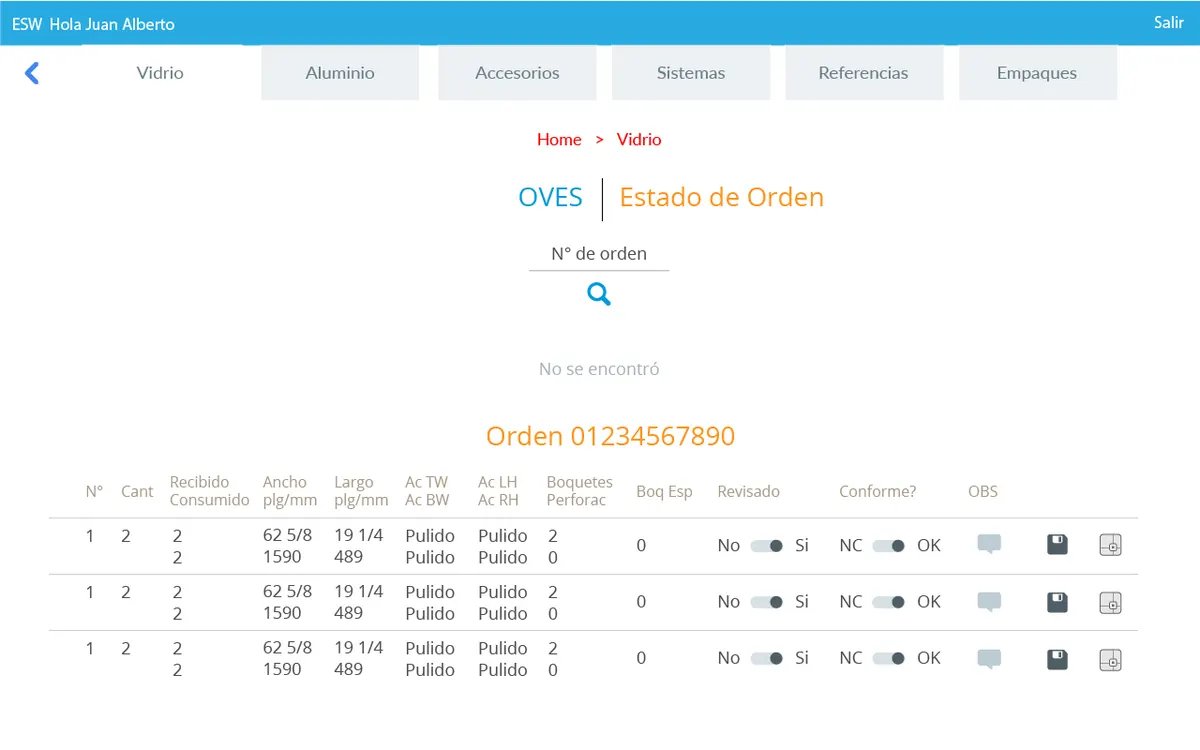Toggle the Revisado No/Si switch in the second row
The height and width of the screenshot is (750, 1200).
point(767,602)
